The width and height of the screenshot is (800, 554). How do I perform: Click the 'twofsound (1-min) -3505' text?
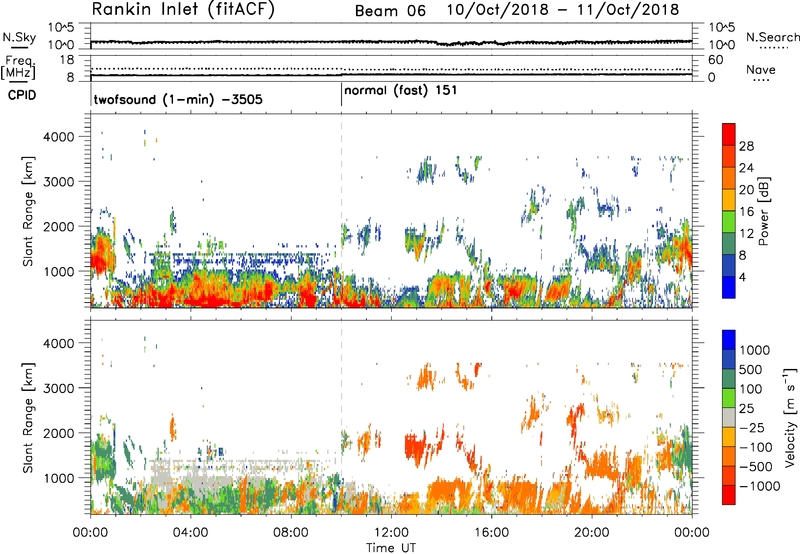(x=178, y=99)
